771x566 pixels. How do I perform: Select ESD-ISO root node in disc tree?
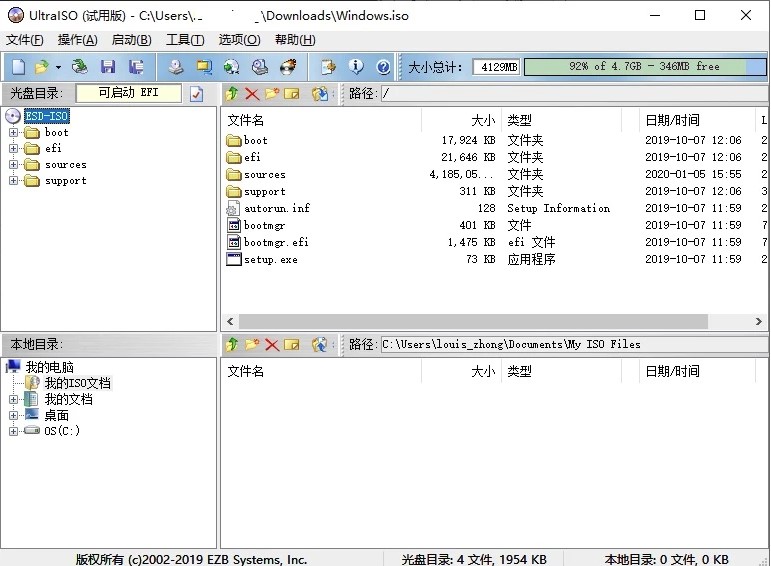[47, 116]
